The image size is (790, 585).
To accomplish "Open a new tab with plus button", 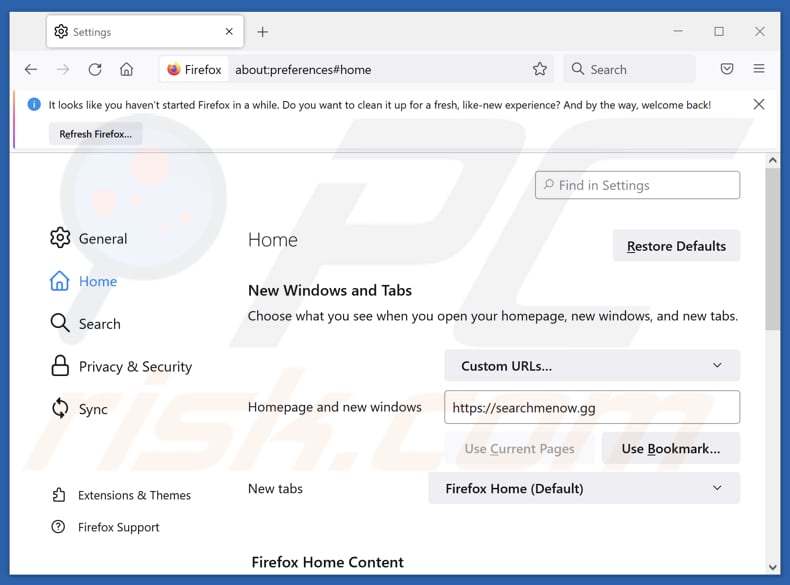I will pyautogui.click(x=262, y=32).
